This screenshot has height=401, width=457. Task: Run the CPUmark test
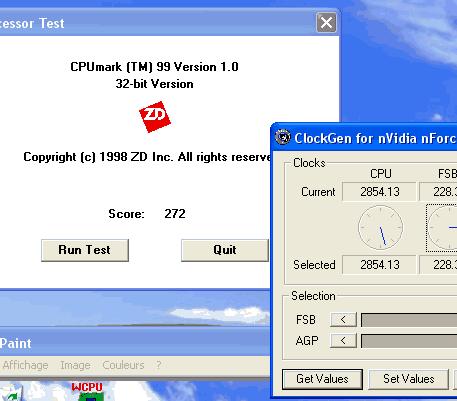(85, 250)
